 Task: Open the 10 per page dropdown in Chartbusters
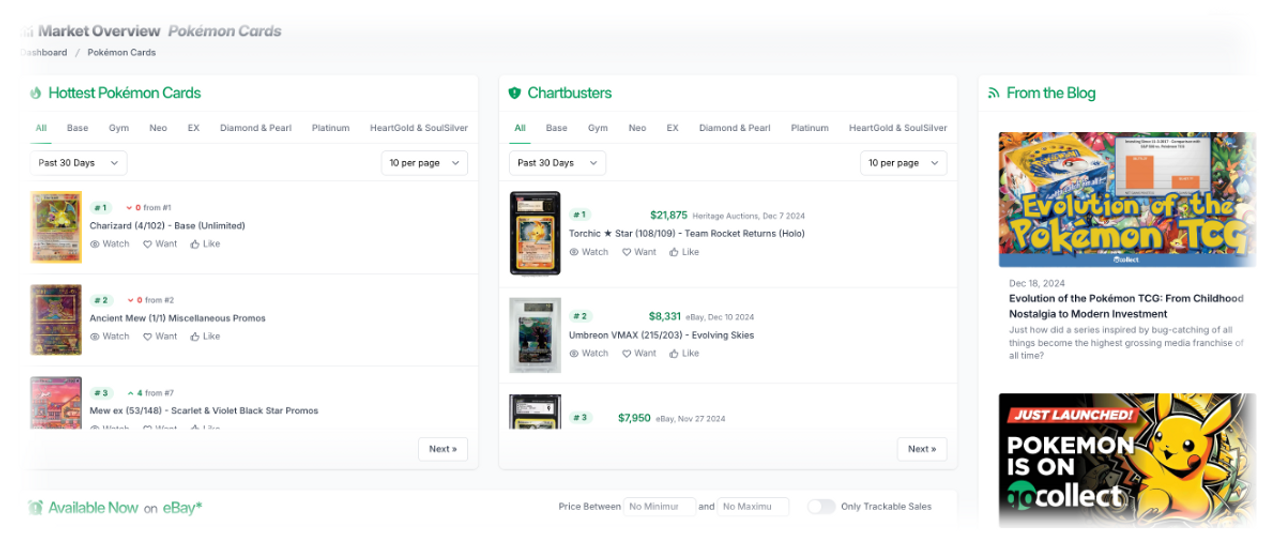(x=903, y=163)
